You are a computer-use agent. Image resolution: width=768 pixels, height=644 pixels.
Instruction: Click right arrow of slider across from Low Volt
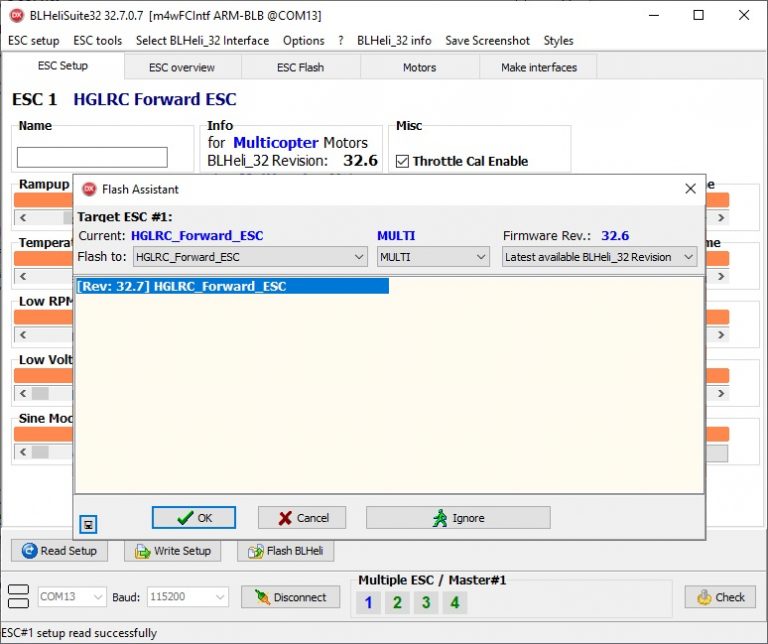click(x=720, y=393)
